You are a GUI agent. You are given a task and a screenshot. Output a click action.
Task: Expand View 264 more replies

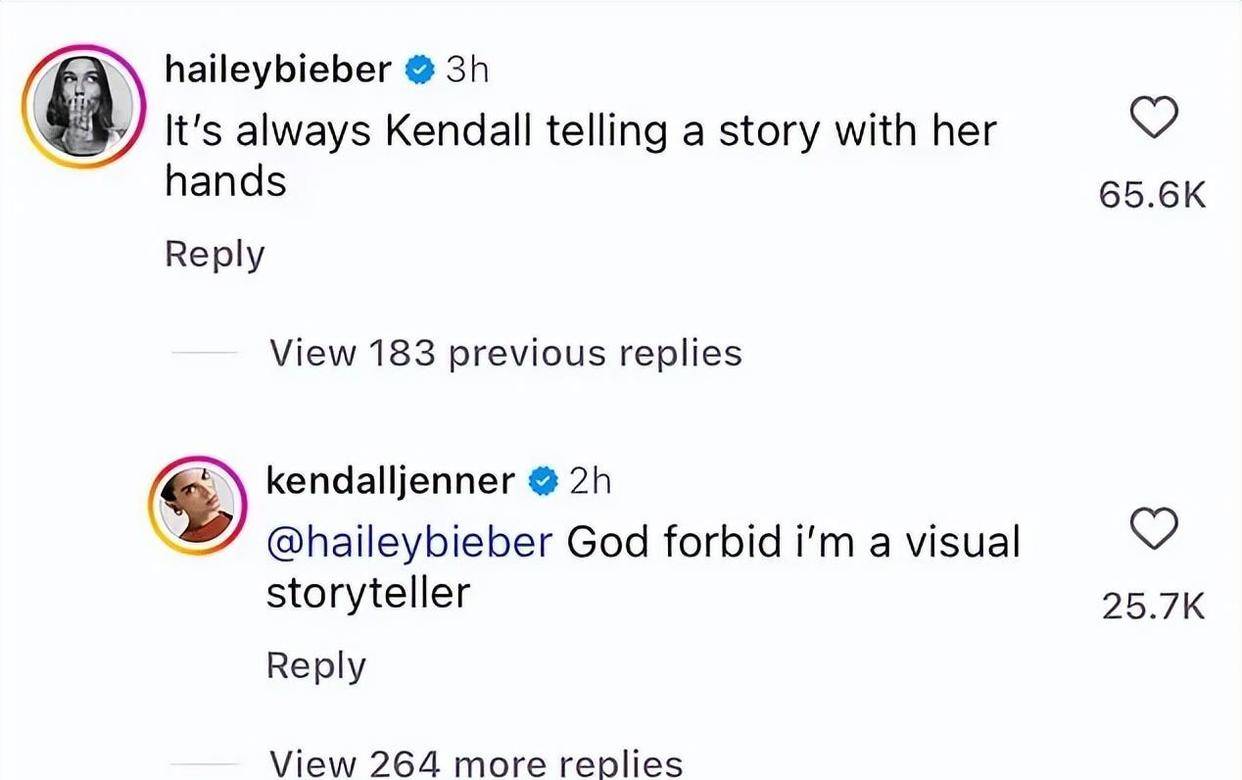click(476, 763)
